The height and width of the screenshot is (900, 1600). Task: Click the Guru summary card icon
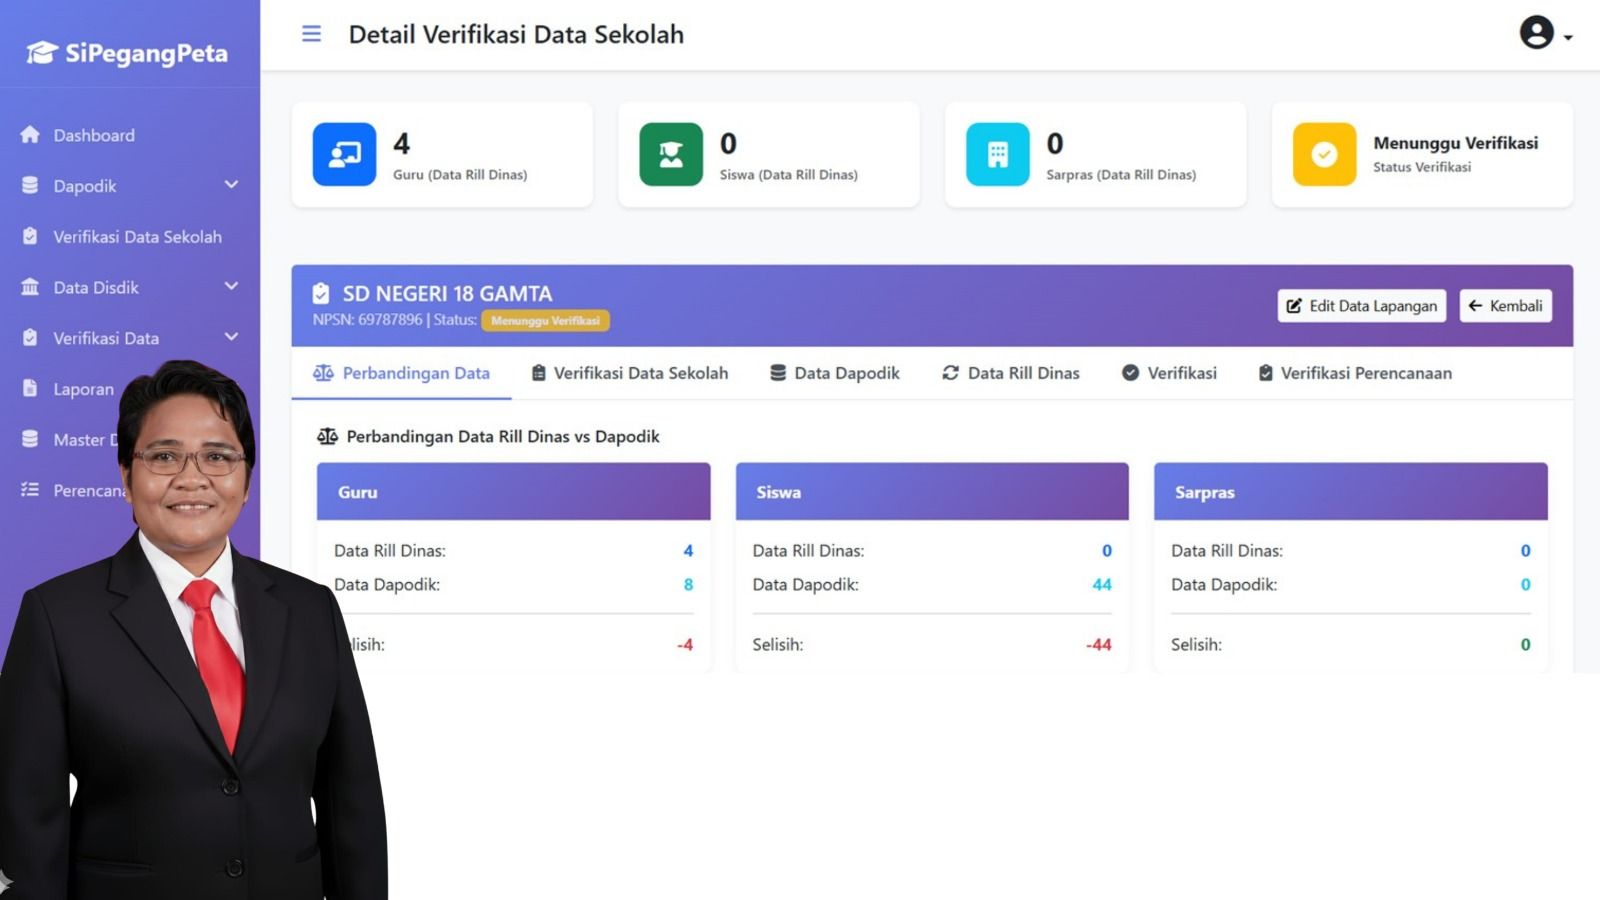coord(343,154)
